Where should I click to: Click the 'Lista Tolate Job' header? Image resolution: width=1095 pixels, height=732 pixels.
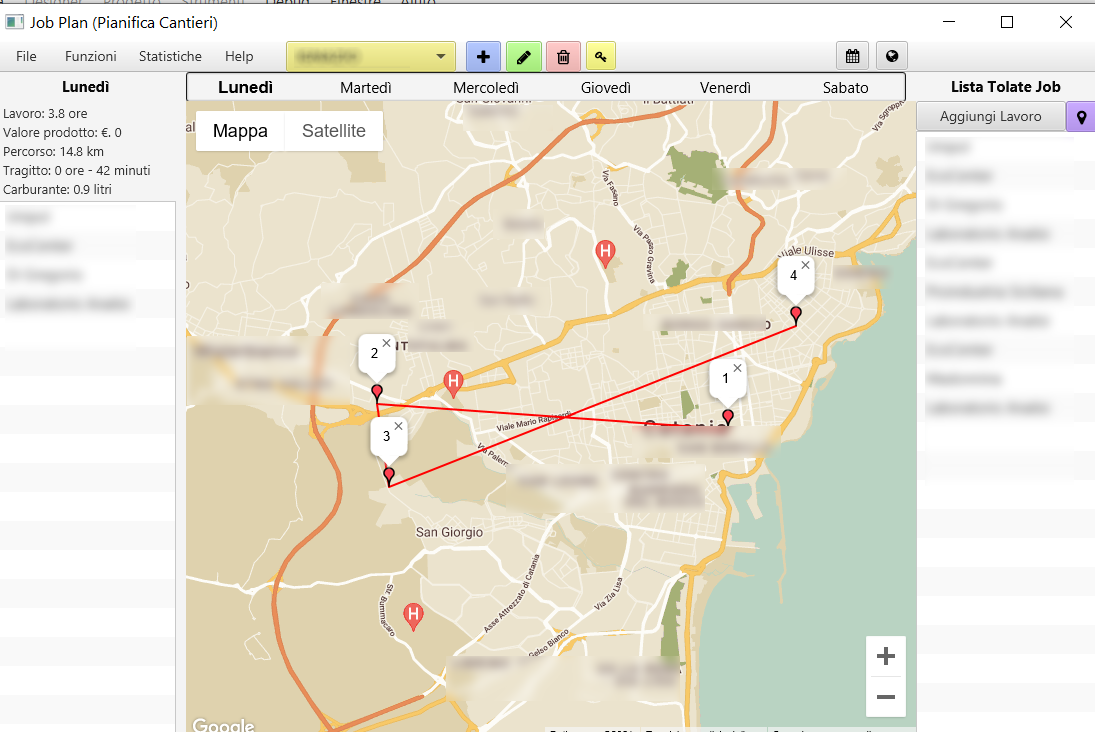[1006, 87]
